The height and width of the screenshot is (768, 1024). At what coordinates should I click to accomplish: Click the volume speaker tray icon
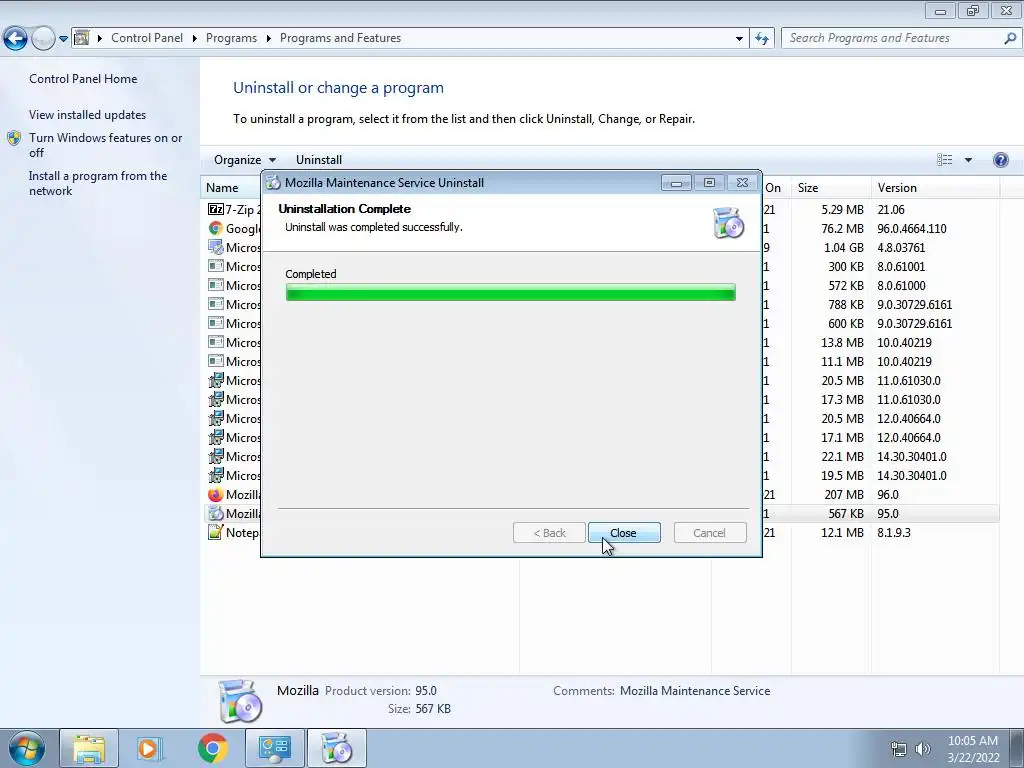pos(922,749)
